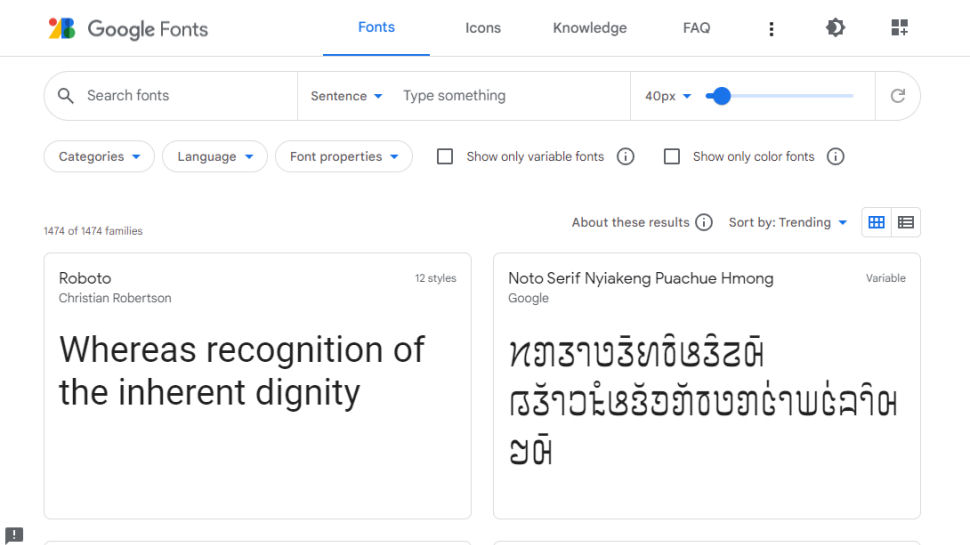Open the Knowledge tab
The width and height of the screenshot is (970, 545).
point(590,28)
